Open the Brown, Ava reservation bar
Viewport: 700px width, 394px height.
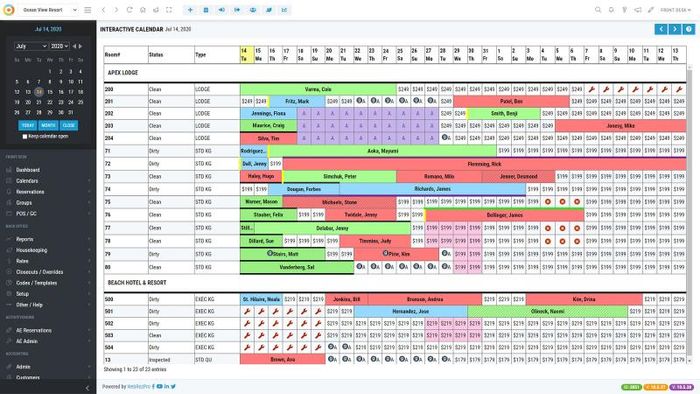(x=283, y=359)
